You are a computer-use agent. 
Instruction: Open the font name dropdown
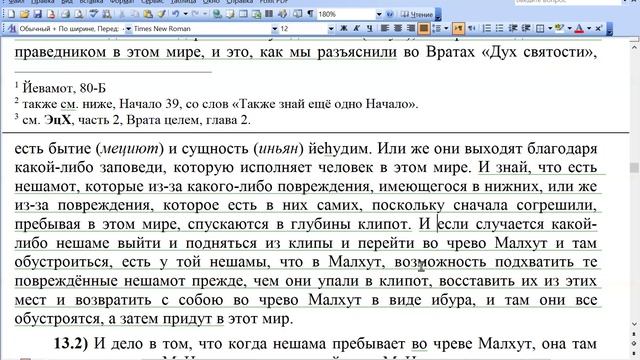[274, 29]
